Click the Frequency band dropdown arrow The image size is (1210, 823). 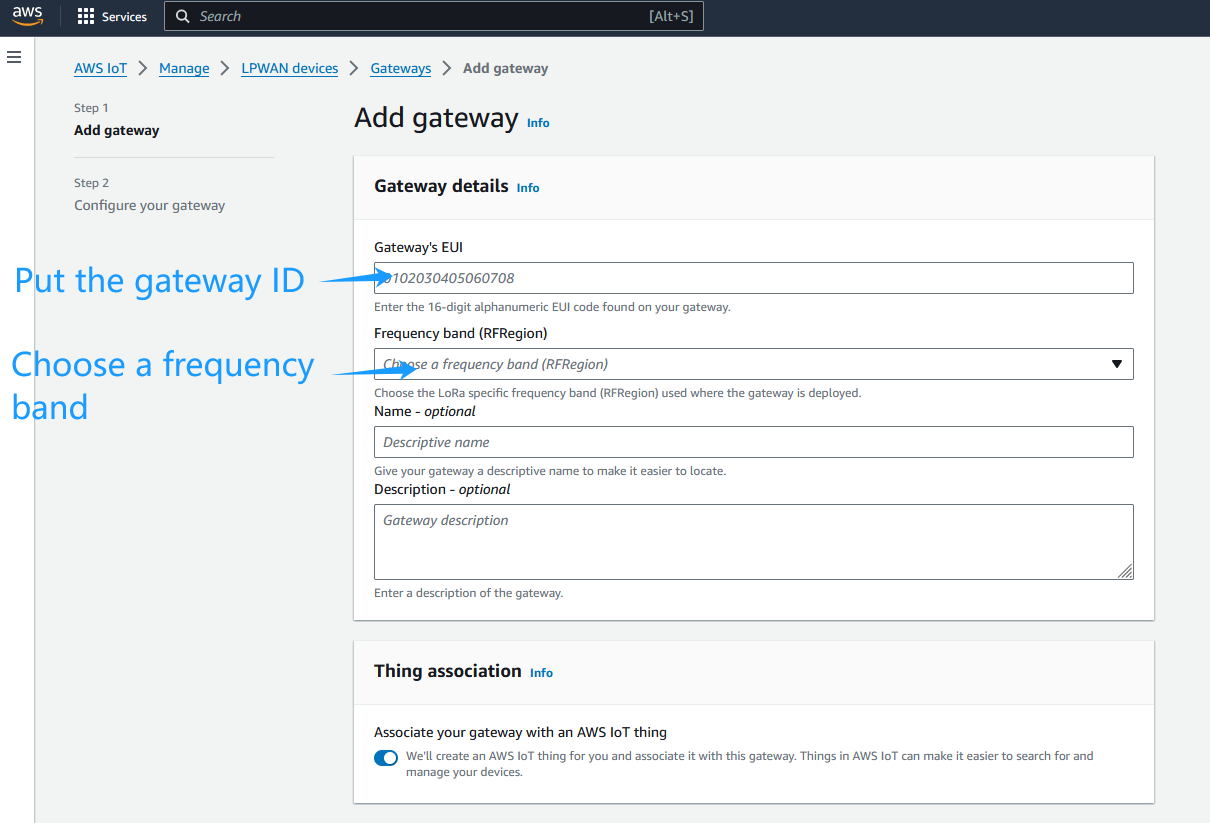[1117, 364]
